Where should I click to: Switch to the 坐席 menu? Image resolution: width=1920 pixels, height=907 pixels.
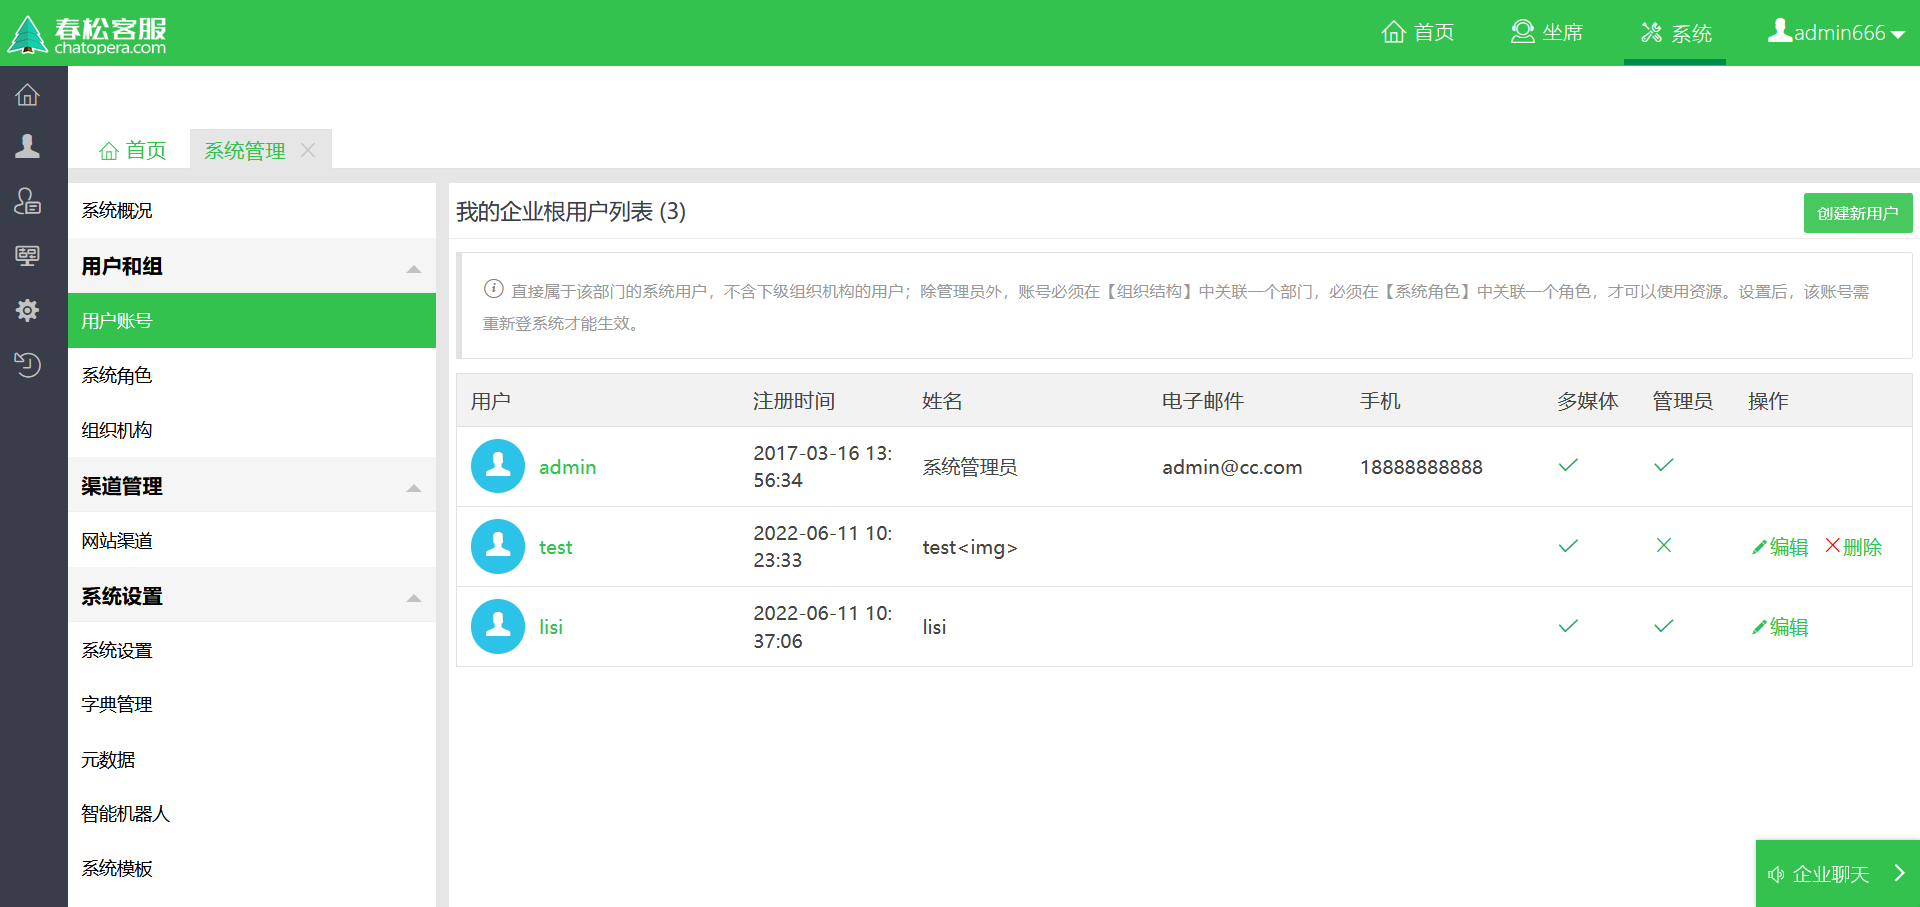pos(1546,32)
